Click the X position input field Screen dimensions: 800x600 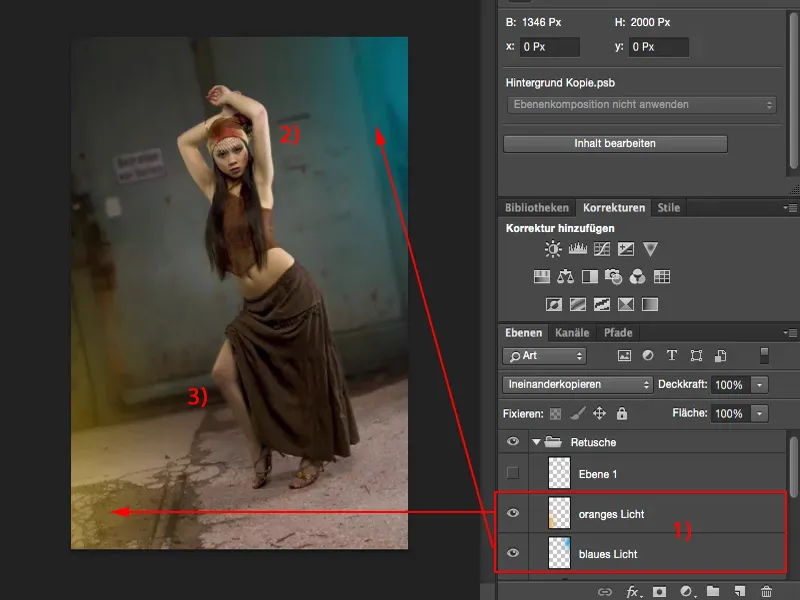click(x=549, y=47)
